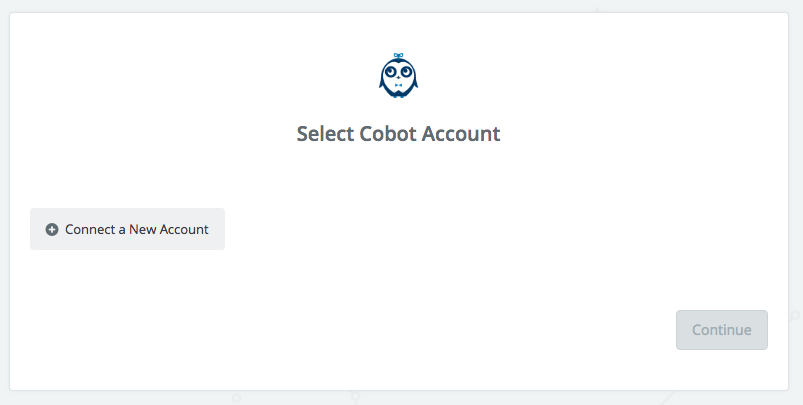The width and height of the screenshot is (803, 405).
Task: Select the Cobot mascot's right eye
Action: coord(406,71)
